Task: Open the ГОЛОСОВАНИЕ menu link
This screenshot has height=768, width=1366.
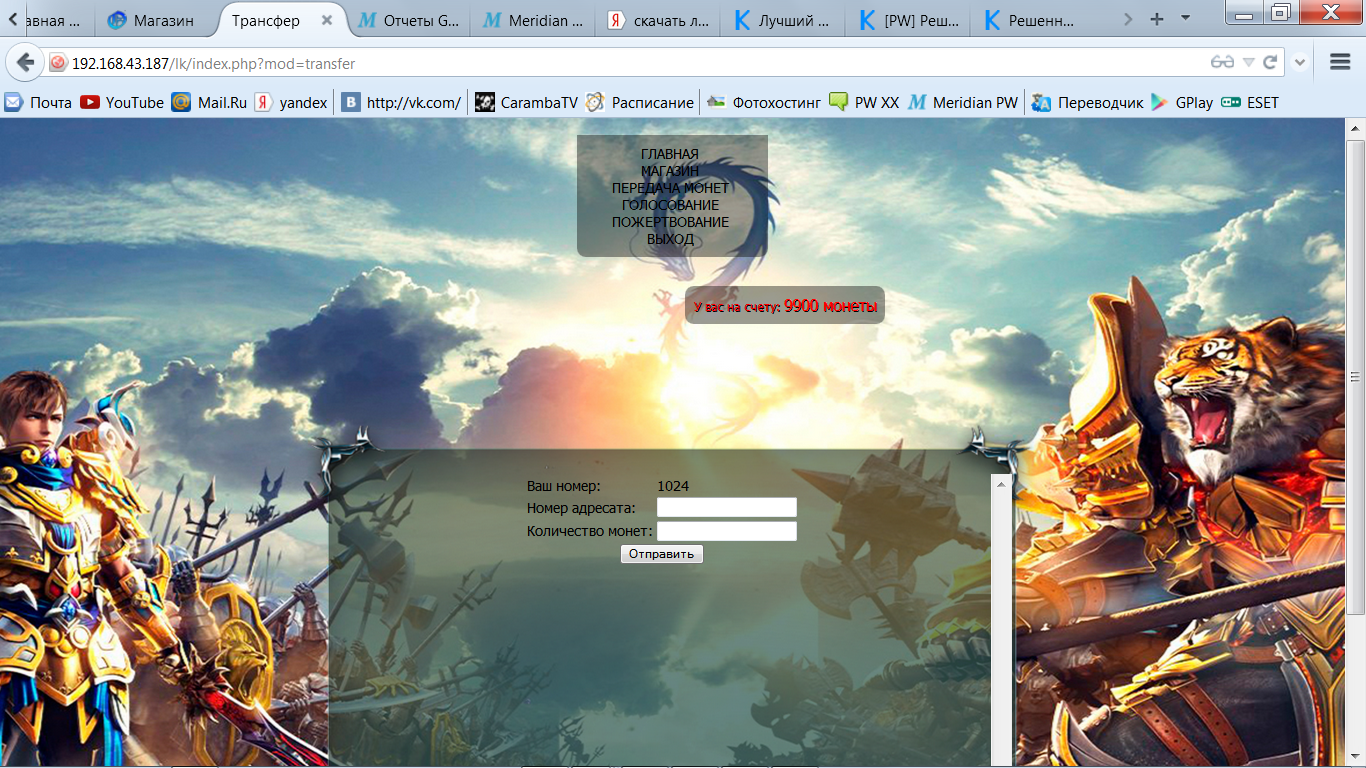Action: click(x=670, y=205)
